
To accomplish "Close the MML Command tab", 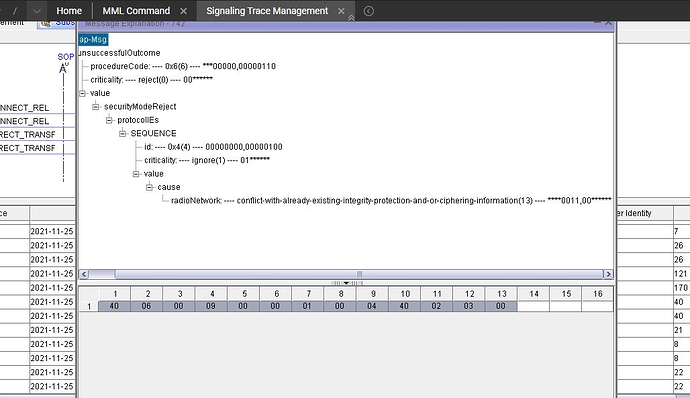I will 184,11.
